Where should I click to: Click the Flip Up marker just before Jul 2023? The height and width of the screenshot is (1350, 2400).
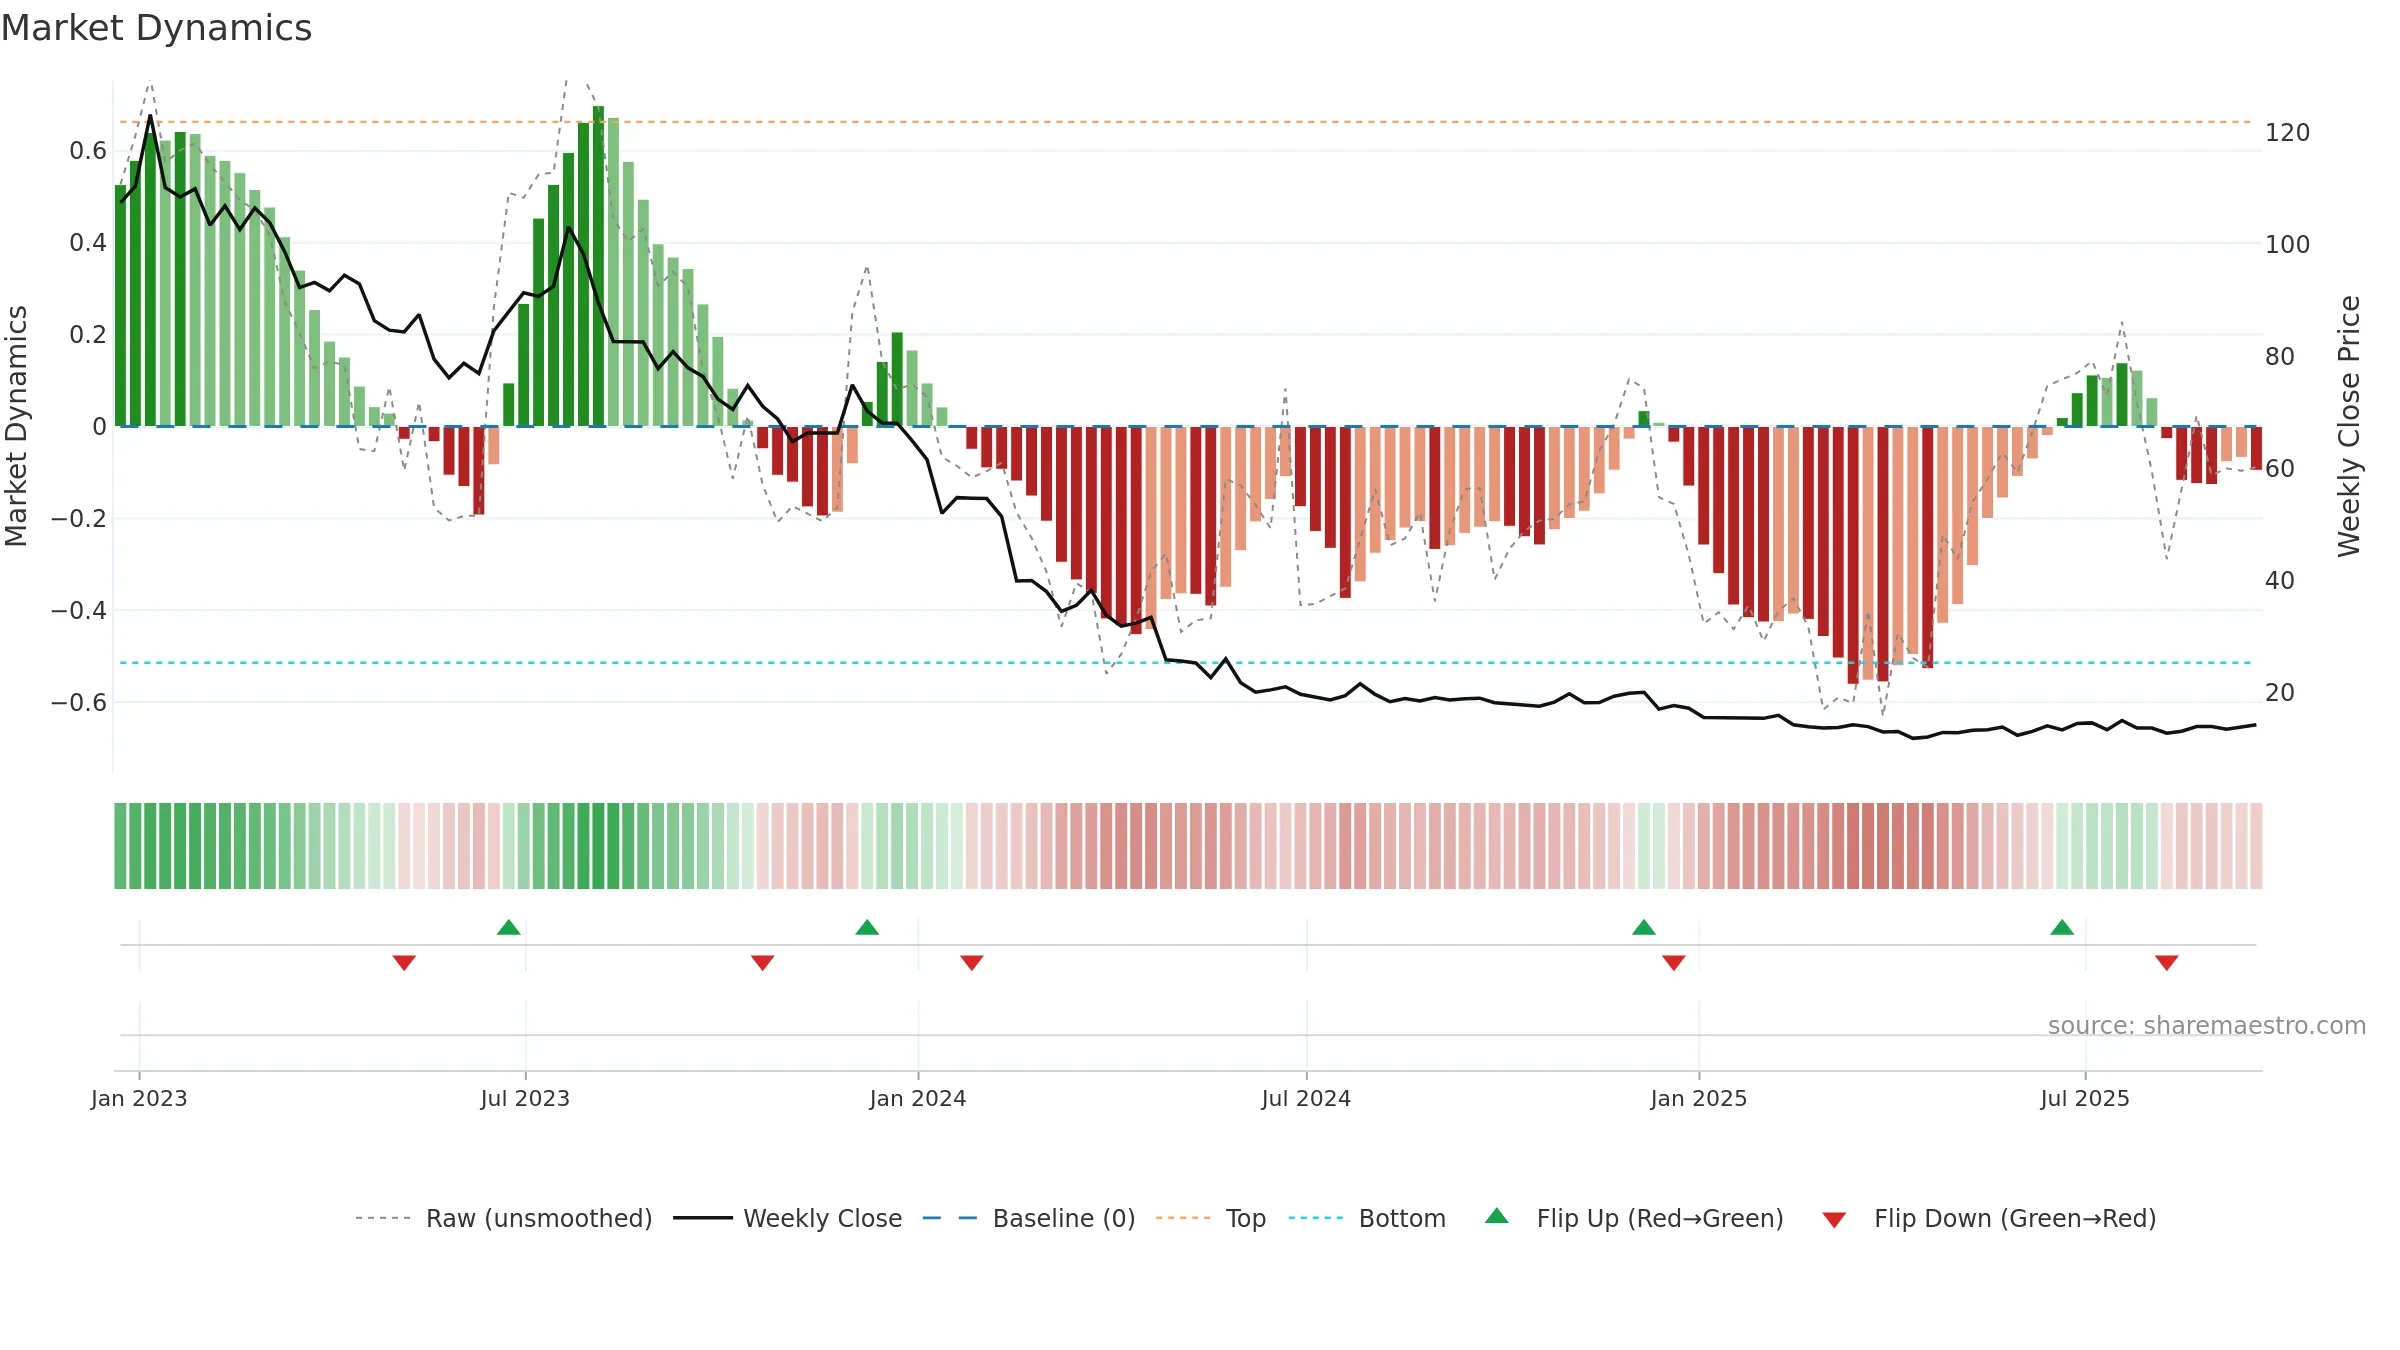(508, 927)
